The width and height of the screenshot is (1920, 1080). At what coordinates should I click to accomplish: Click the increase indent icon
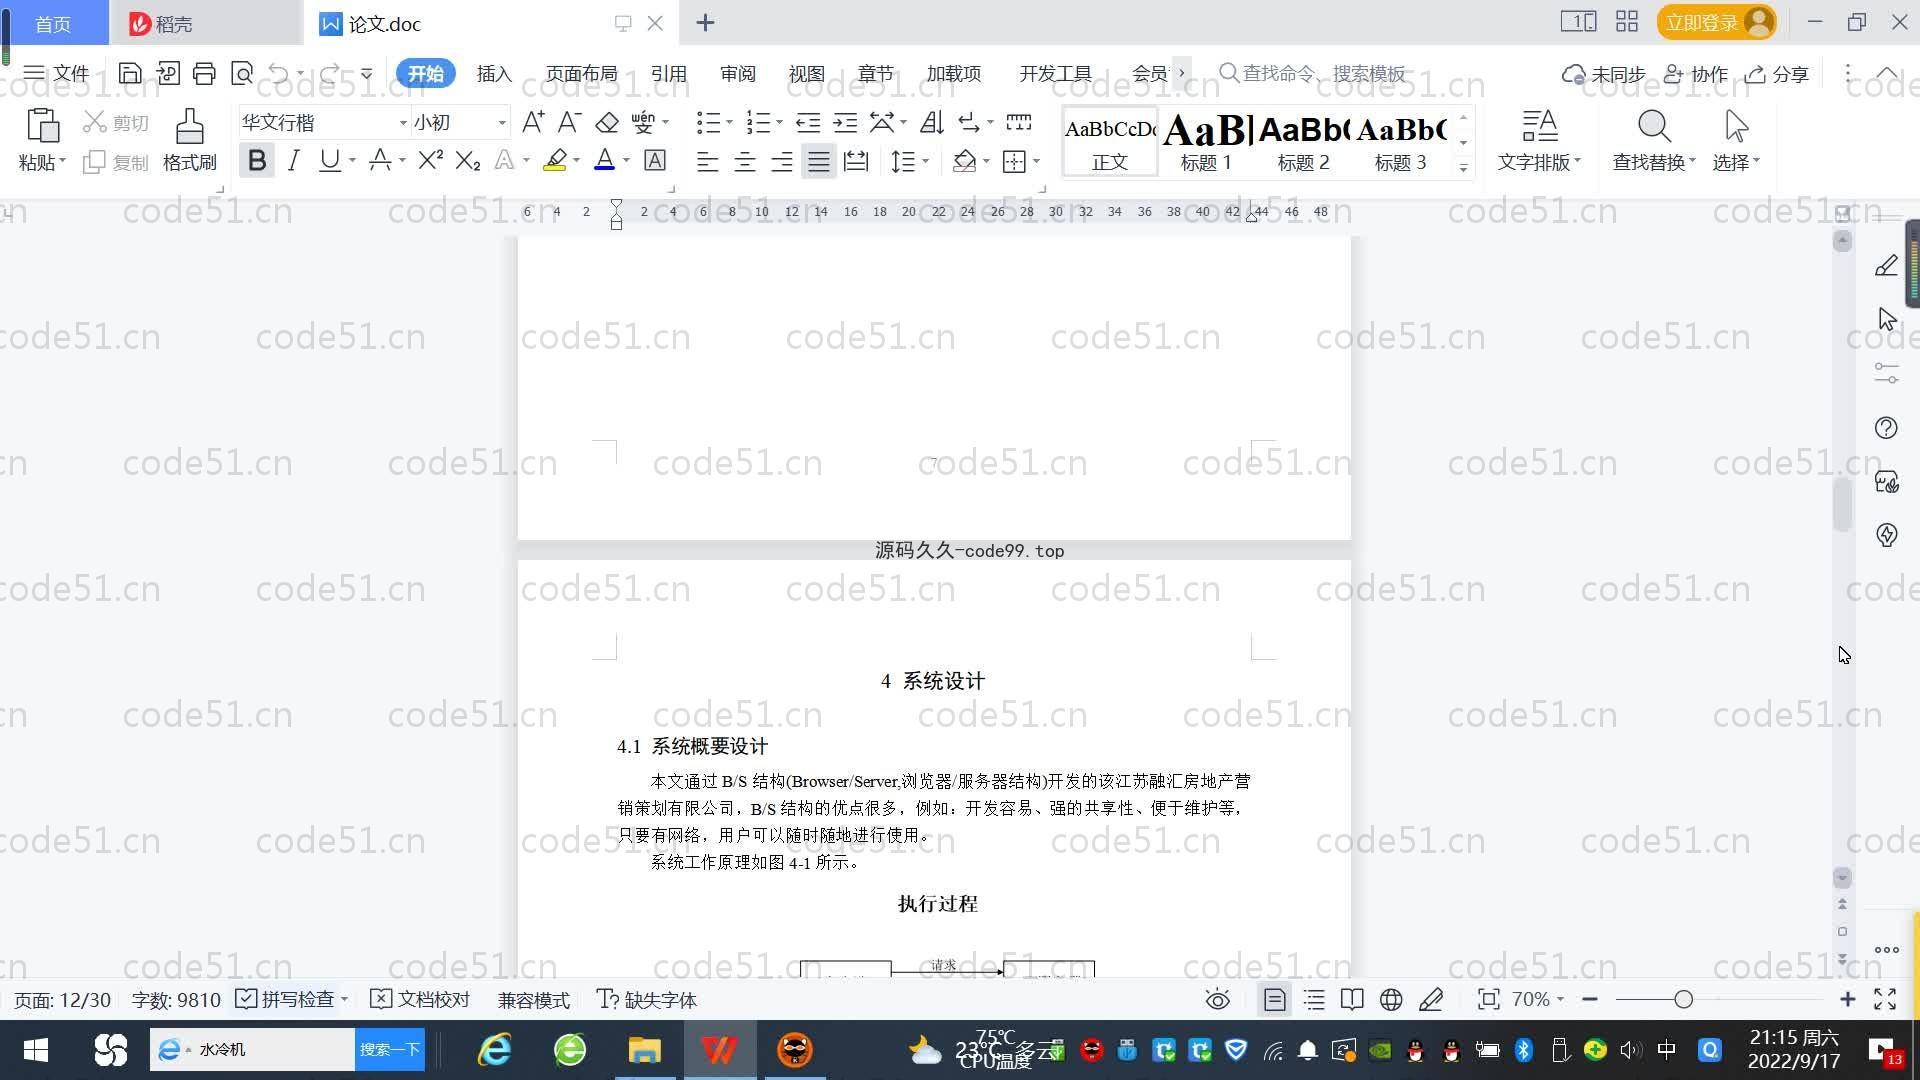pyautogui.click(x=845, y=122)
